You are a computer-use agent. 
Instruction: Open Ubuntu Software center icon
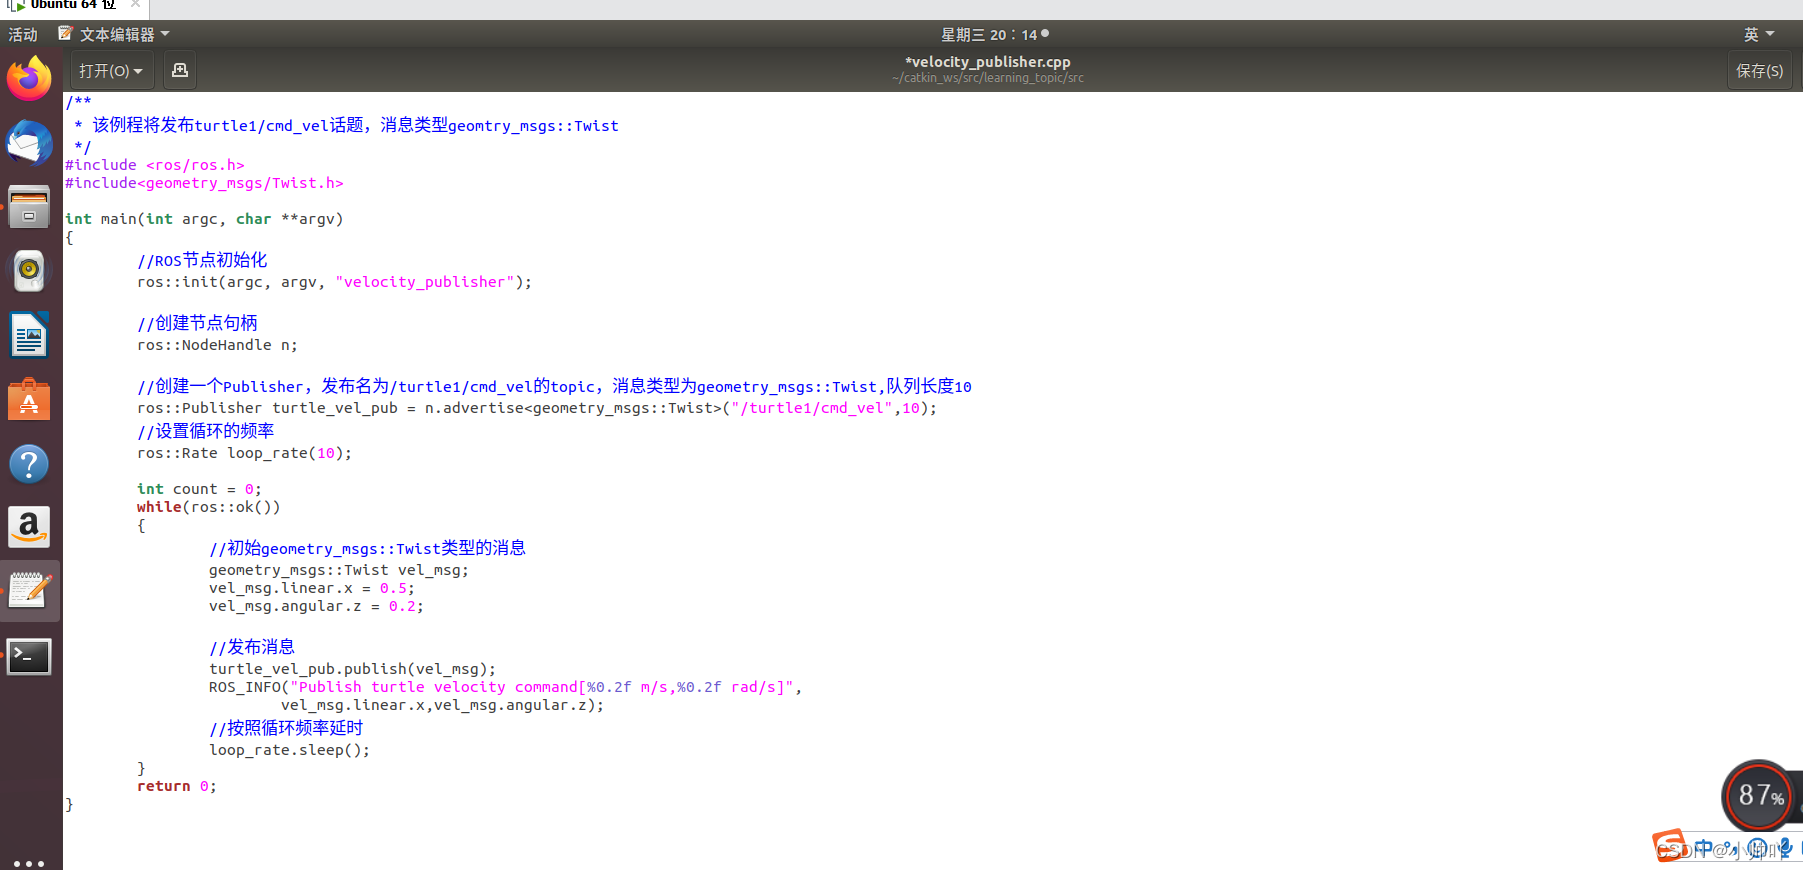[x=29, y=399]
